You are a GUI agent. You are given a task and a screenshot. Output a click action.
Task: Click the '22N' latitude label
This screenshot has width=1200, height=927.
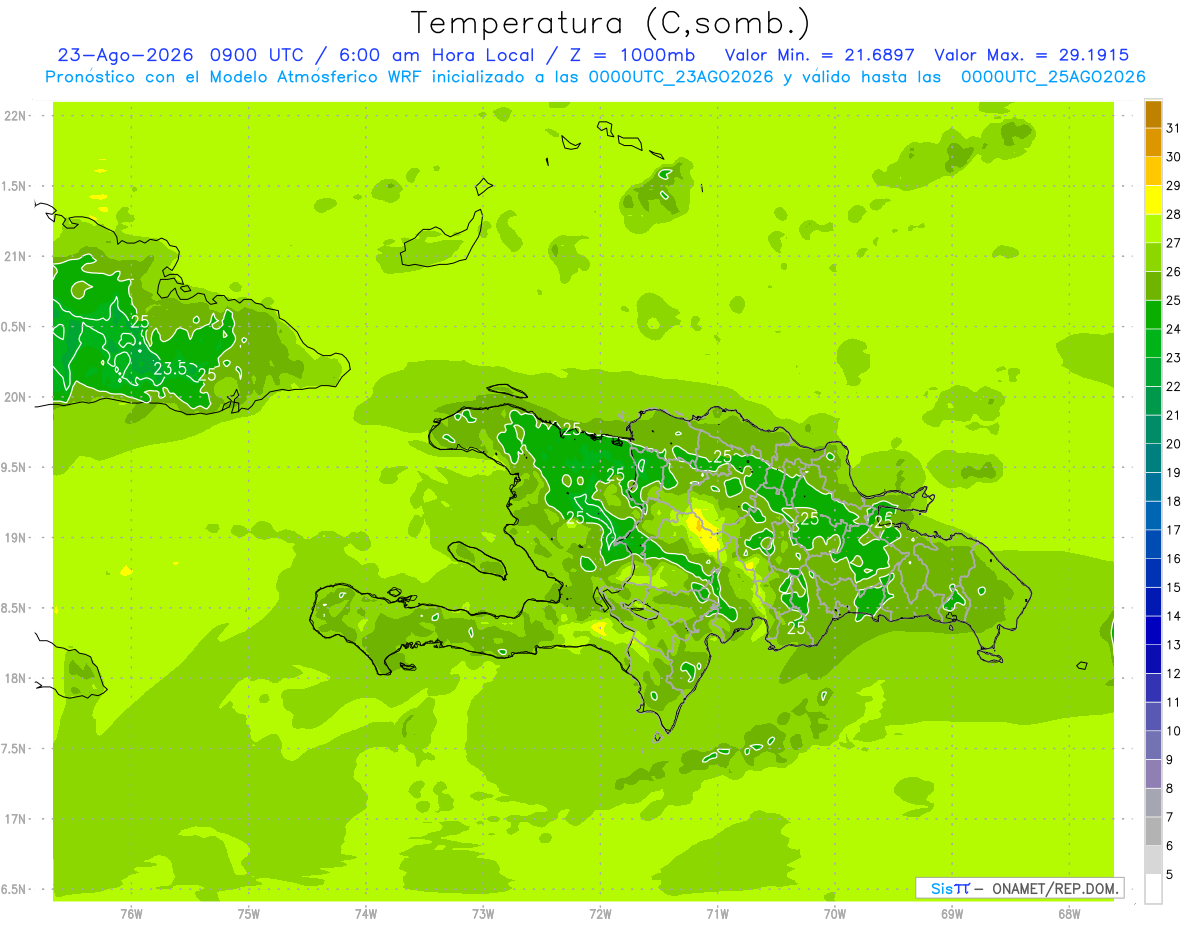point(16,116)
